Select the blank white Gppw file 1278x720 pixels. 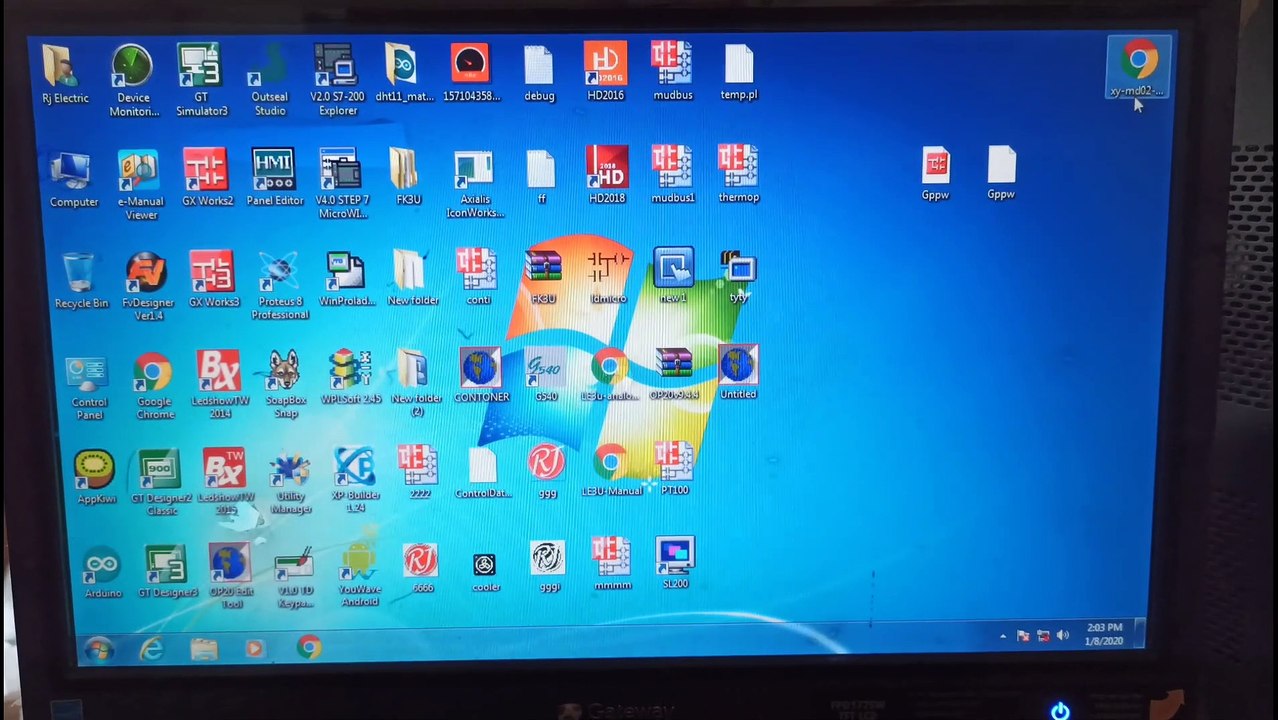click(x=1001, y=173)
